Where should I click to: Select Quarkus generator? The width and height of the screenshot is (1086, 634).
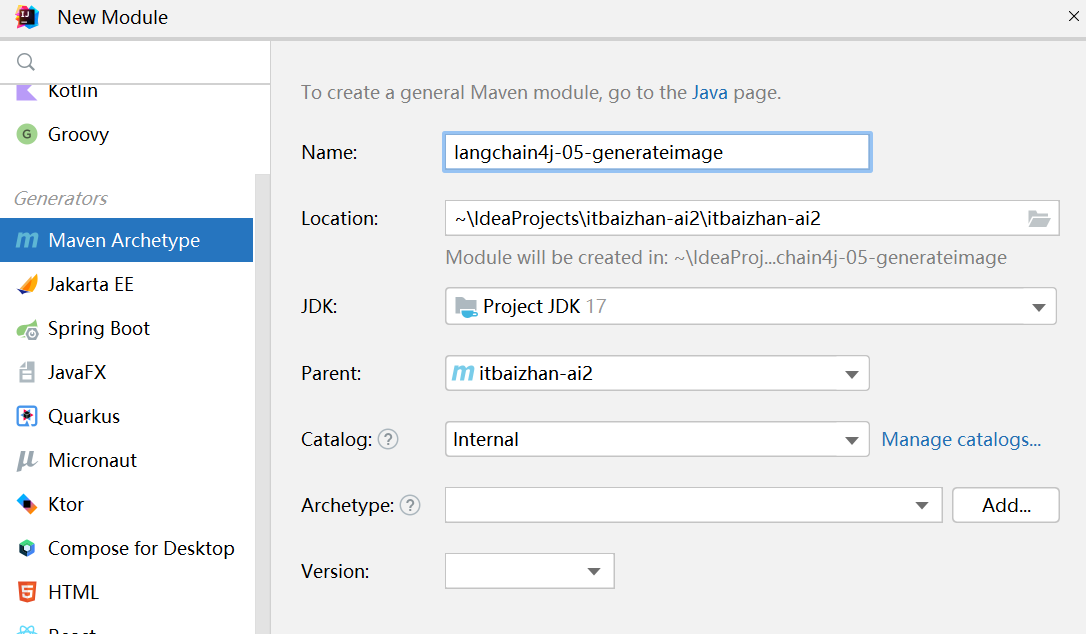click(x=126, y=416)
